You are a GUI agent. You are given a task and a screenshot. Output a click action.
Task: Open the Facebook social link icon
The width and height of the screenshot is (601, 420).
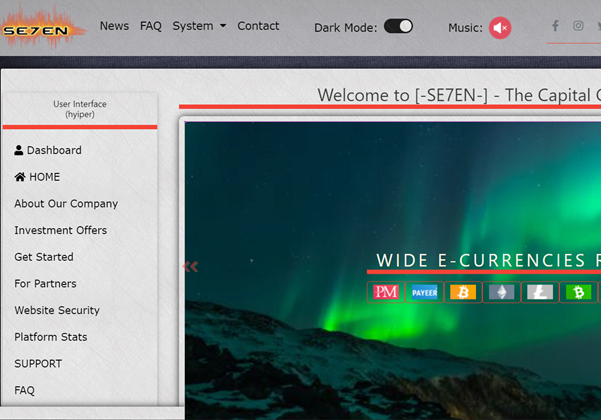555,26
